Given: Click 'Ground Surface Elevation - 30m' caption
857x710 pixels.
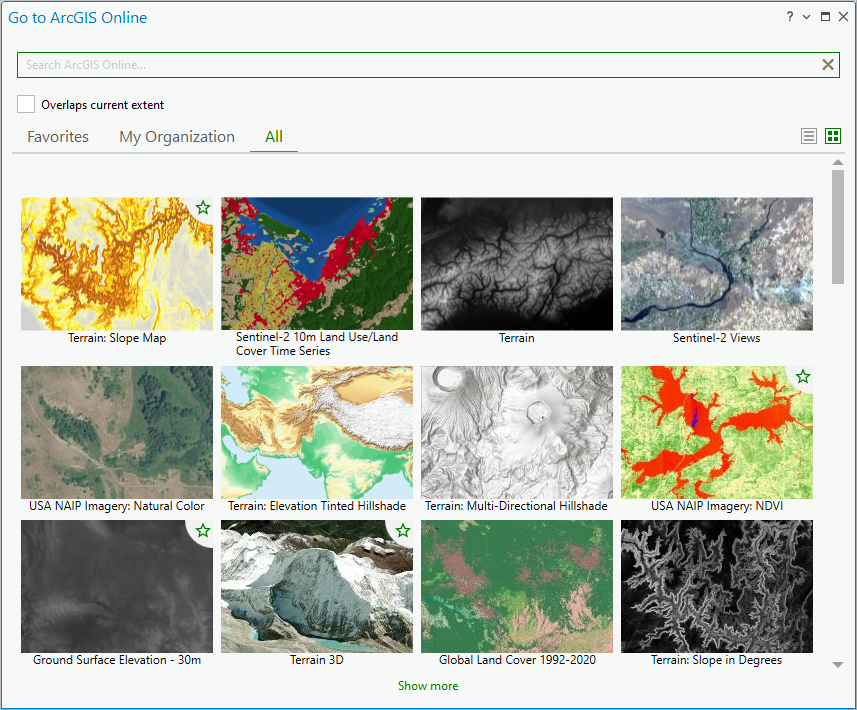Looking at the screenshot, I should click(x=117, y=660).
